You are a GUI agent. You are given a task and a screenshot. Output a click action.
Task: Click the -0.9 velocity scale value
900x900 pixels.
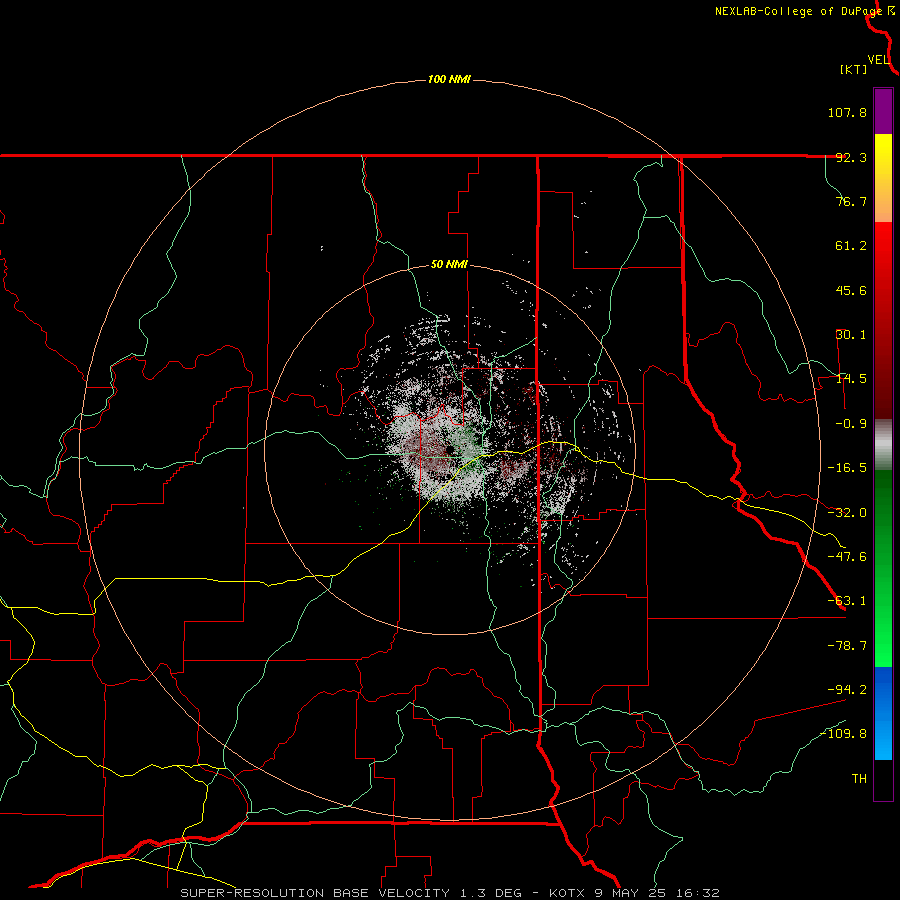pos(851,424)
